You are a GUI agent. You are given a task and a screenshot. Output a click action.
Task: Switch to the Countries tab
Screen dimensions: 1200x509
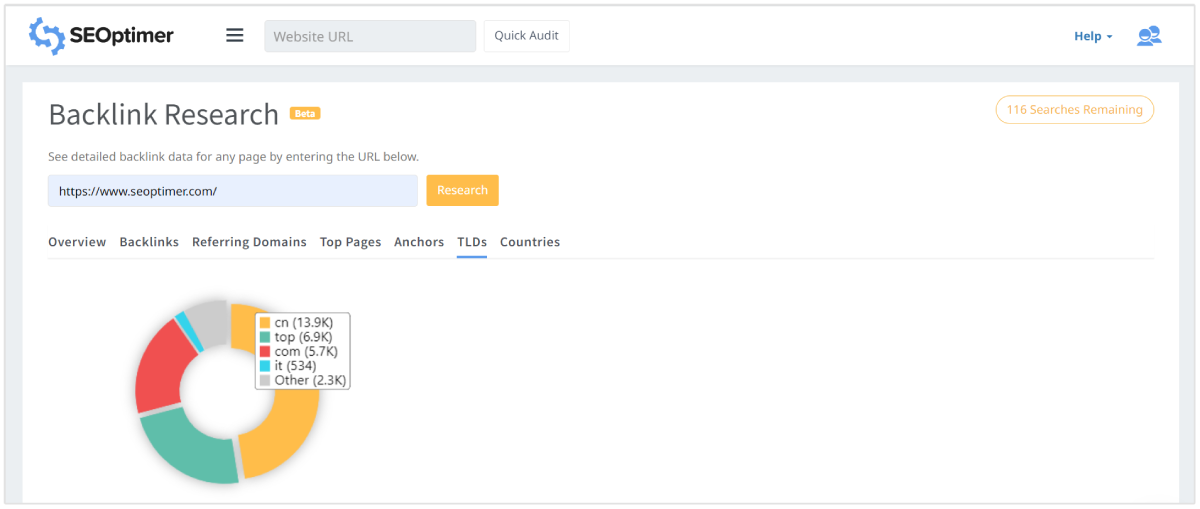(x=530, y=242)
